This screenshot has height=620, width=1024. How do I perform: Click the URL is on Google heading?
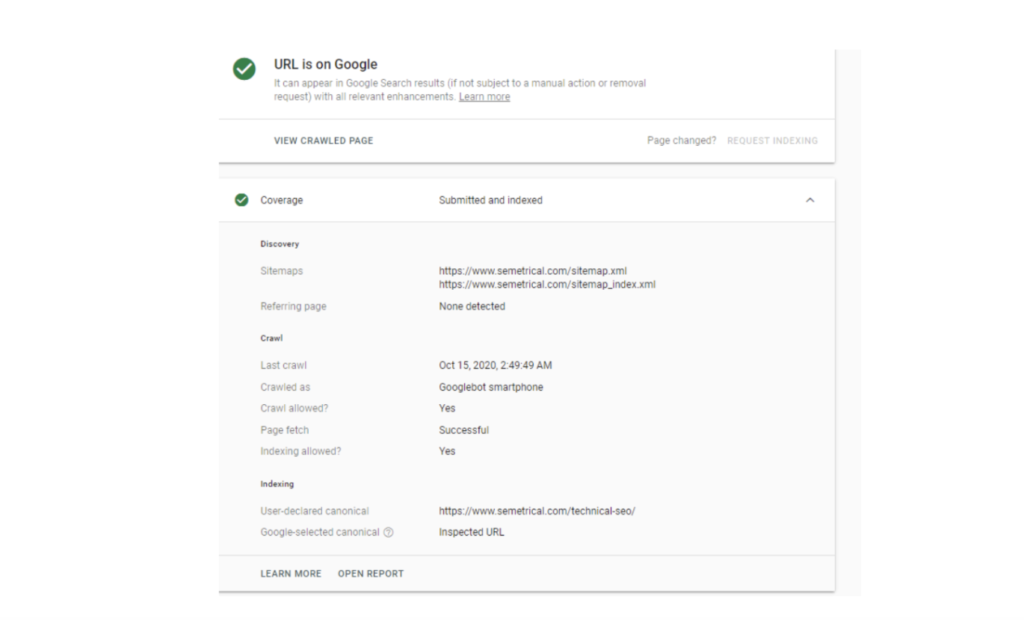pos(325,64)
